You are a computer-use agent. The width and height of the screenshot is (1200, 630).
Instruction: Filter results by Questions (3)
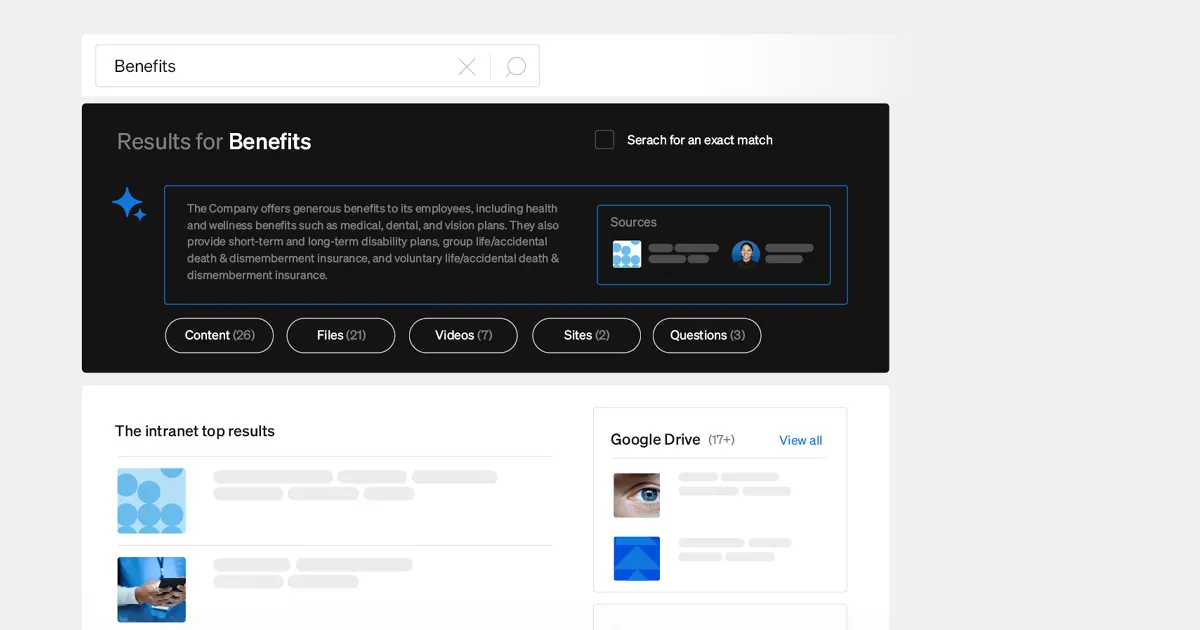[707, 335]
